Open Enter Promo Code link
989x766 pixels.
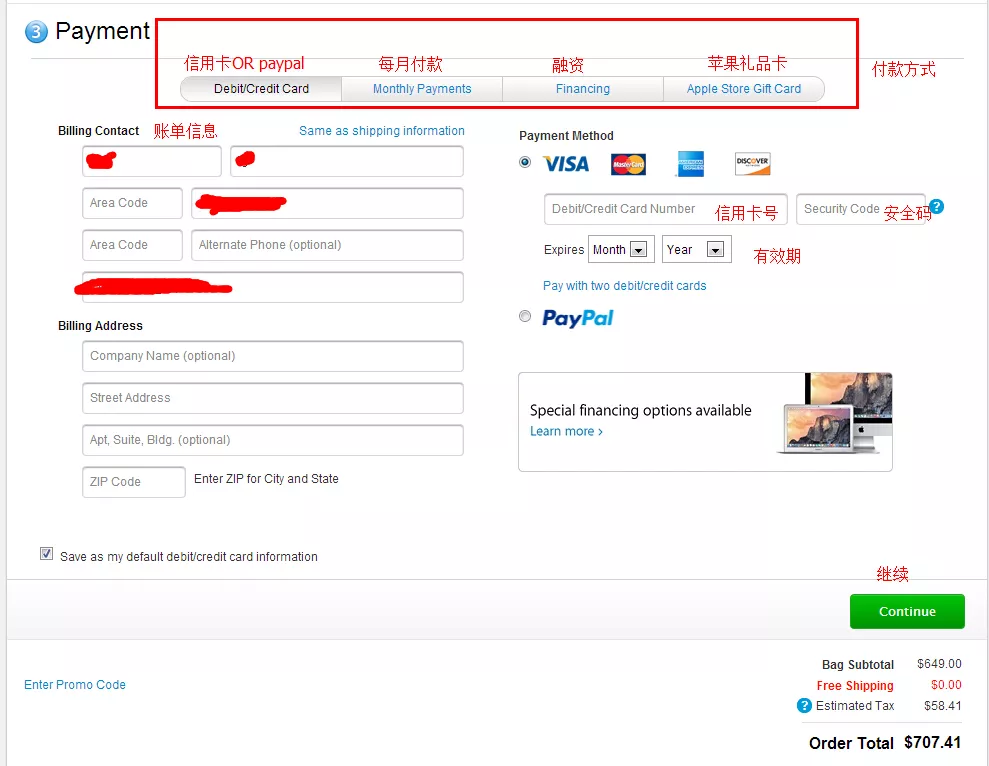tap(74, 685)
